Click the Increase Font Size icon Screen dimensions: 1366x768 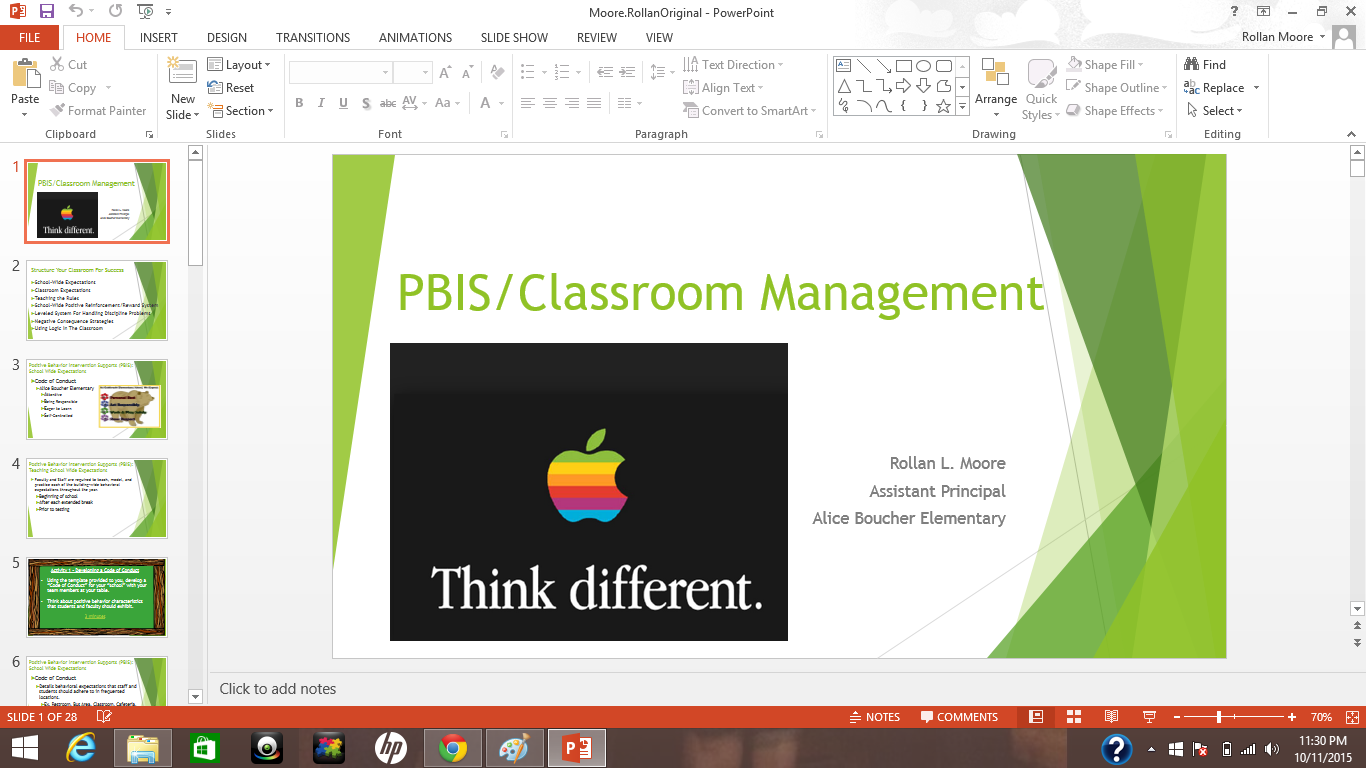coord(445,73)
